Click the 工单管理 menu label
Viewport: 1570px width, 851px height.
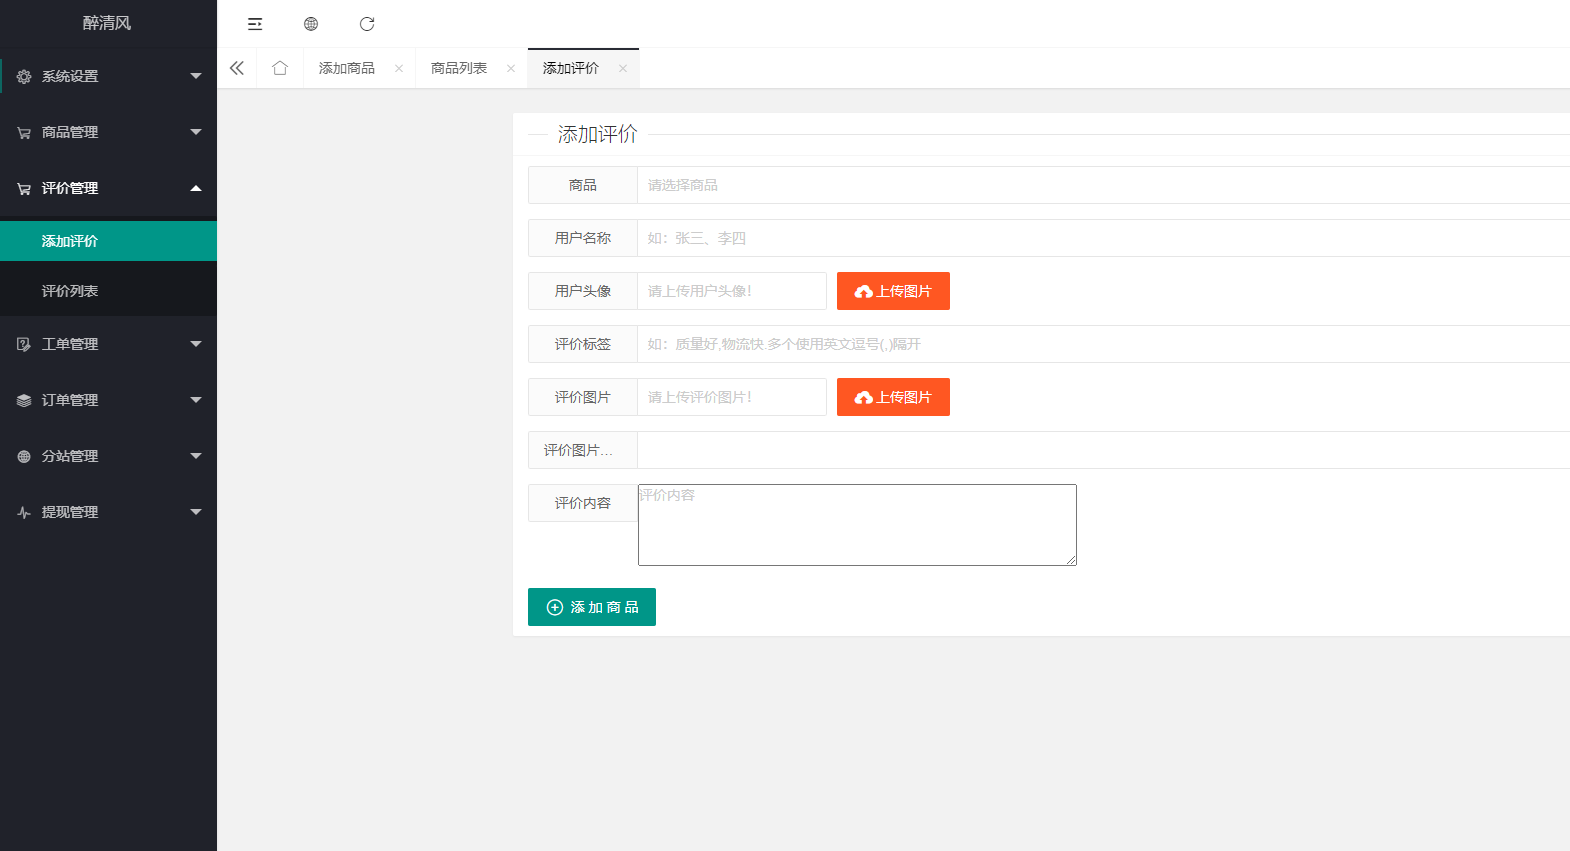point(70,344)
